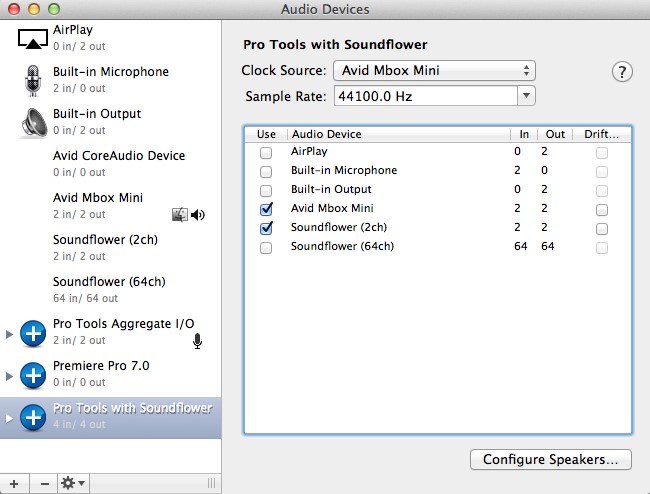
Task: Toggle drift correction for Soundflower (64ch)
Action: [601, 248]
